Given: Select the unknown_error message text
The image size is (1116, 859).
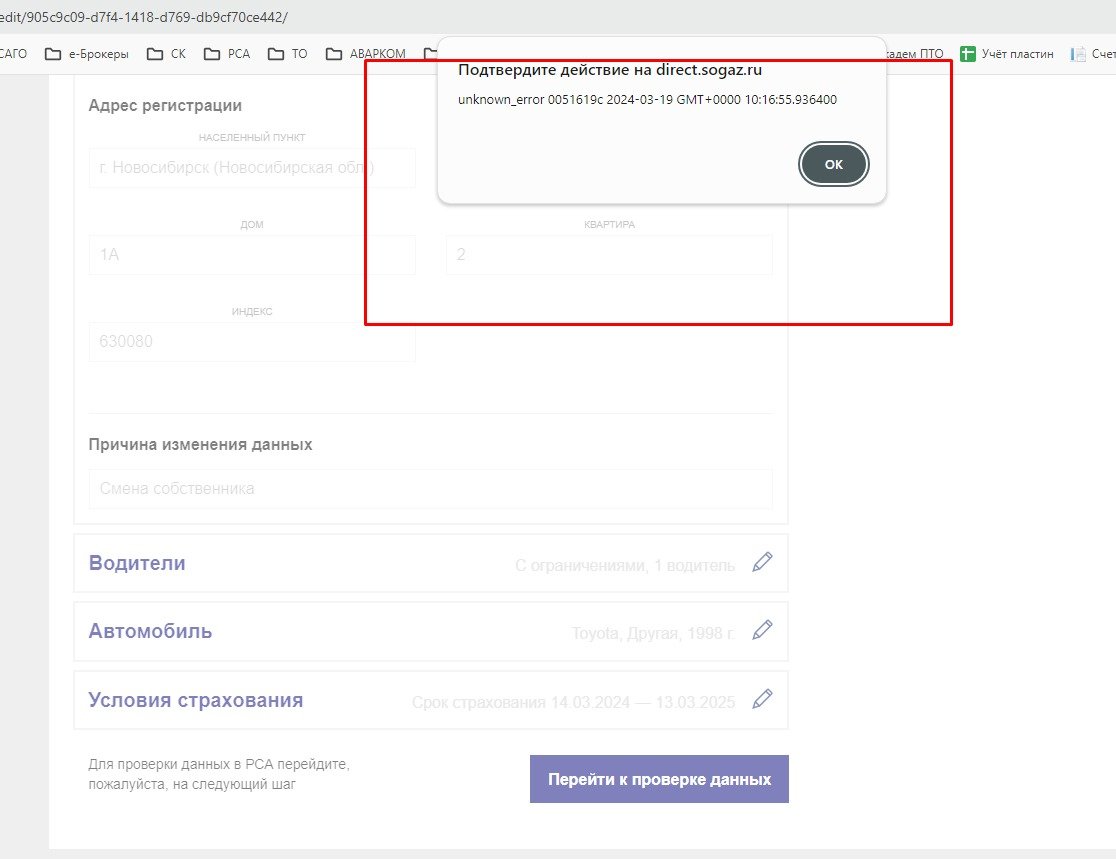Looking at the screenshot, I should [x=648, y=100].
